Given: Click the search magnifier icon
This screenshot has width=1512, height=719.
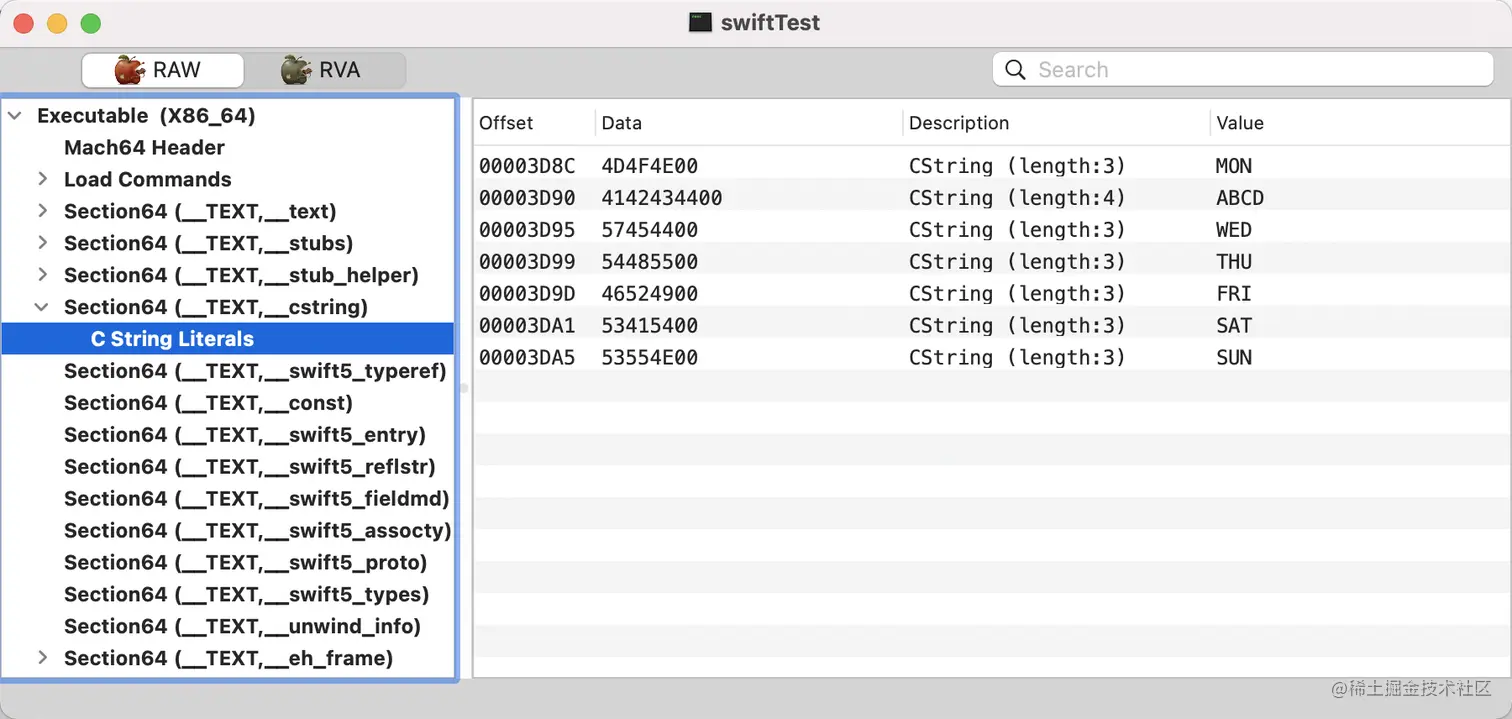Looking at the screenshot, I should 1015,70.
